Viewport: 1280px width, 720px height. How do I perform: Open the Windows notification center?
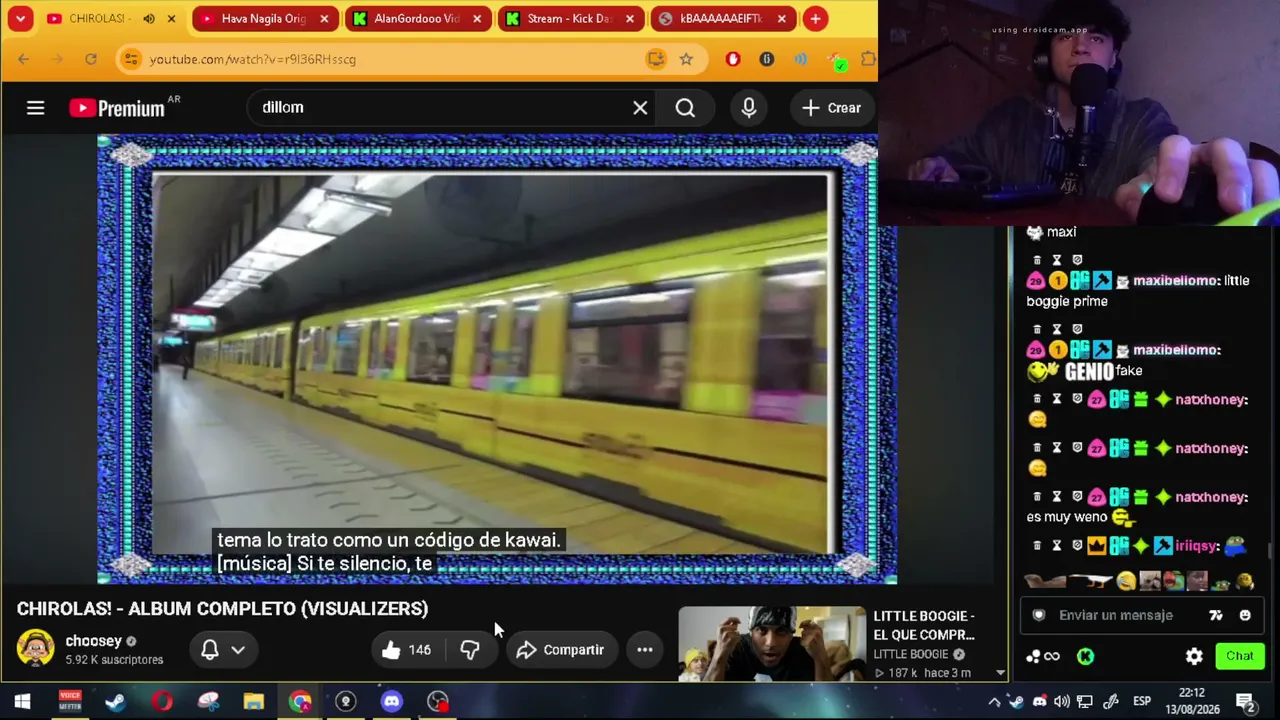pos(1246,701)
